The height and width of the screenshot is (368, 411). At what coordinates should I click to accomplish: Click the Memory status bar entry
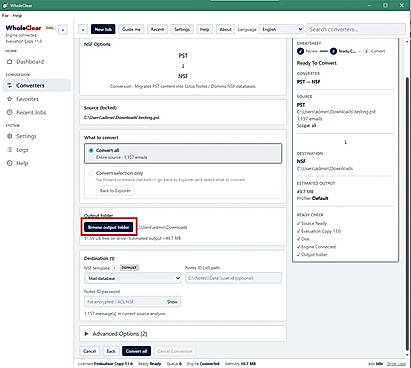[240, 364]
